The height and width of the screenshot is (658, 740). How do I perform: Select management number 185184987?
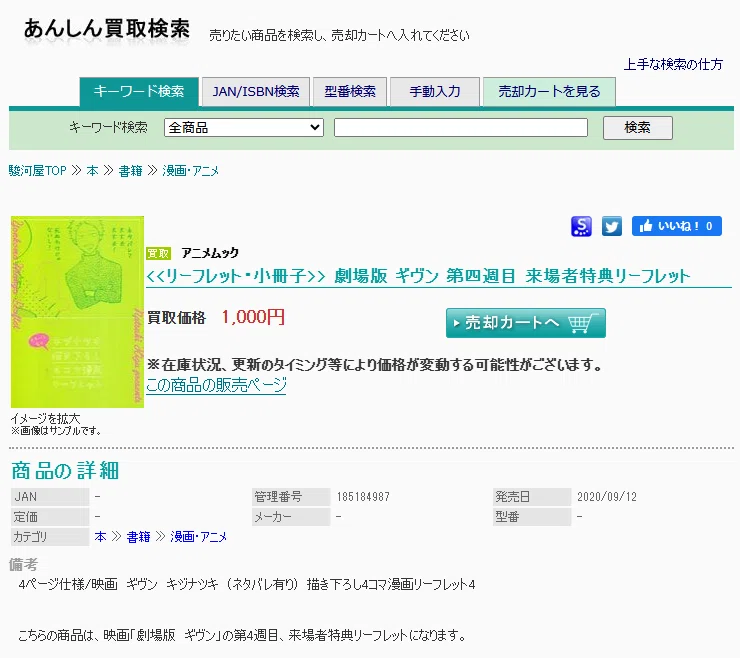click(x=363, y=497)
